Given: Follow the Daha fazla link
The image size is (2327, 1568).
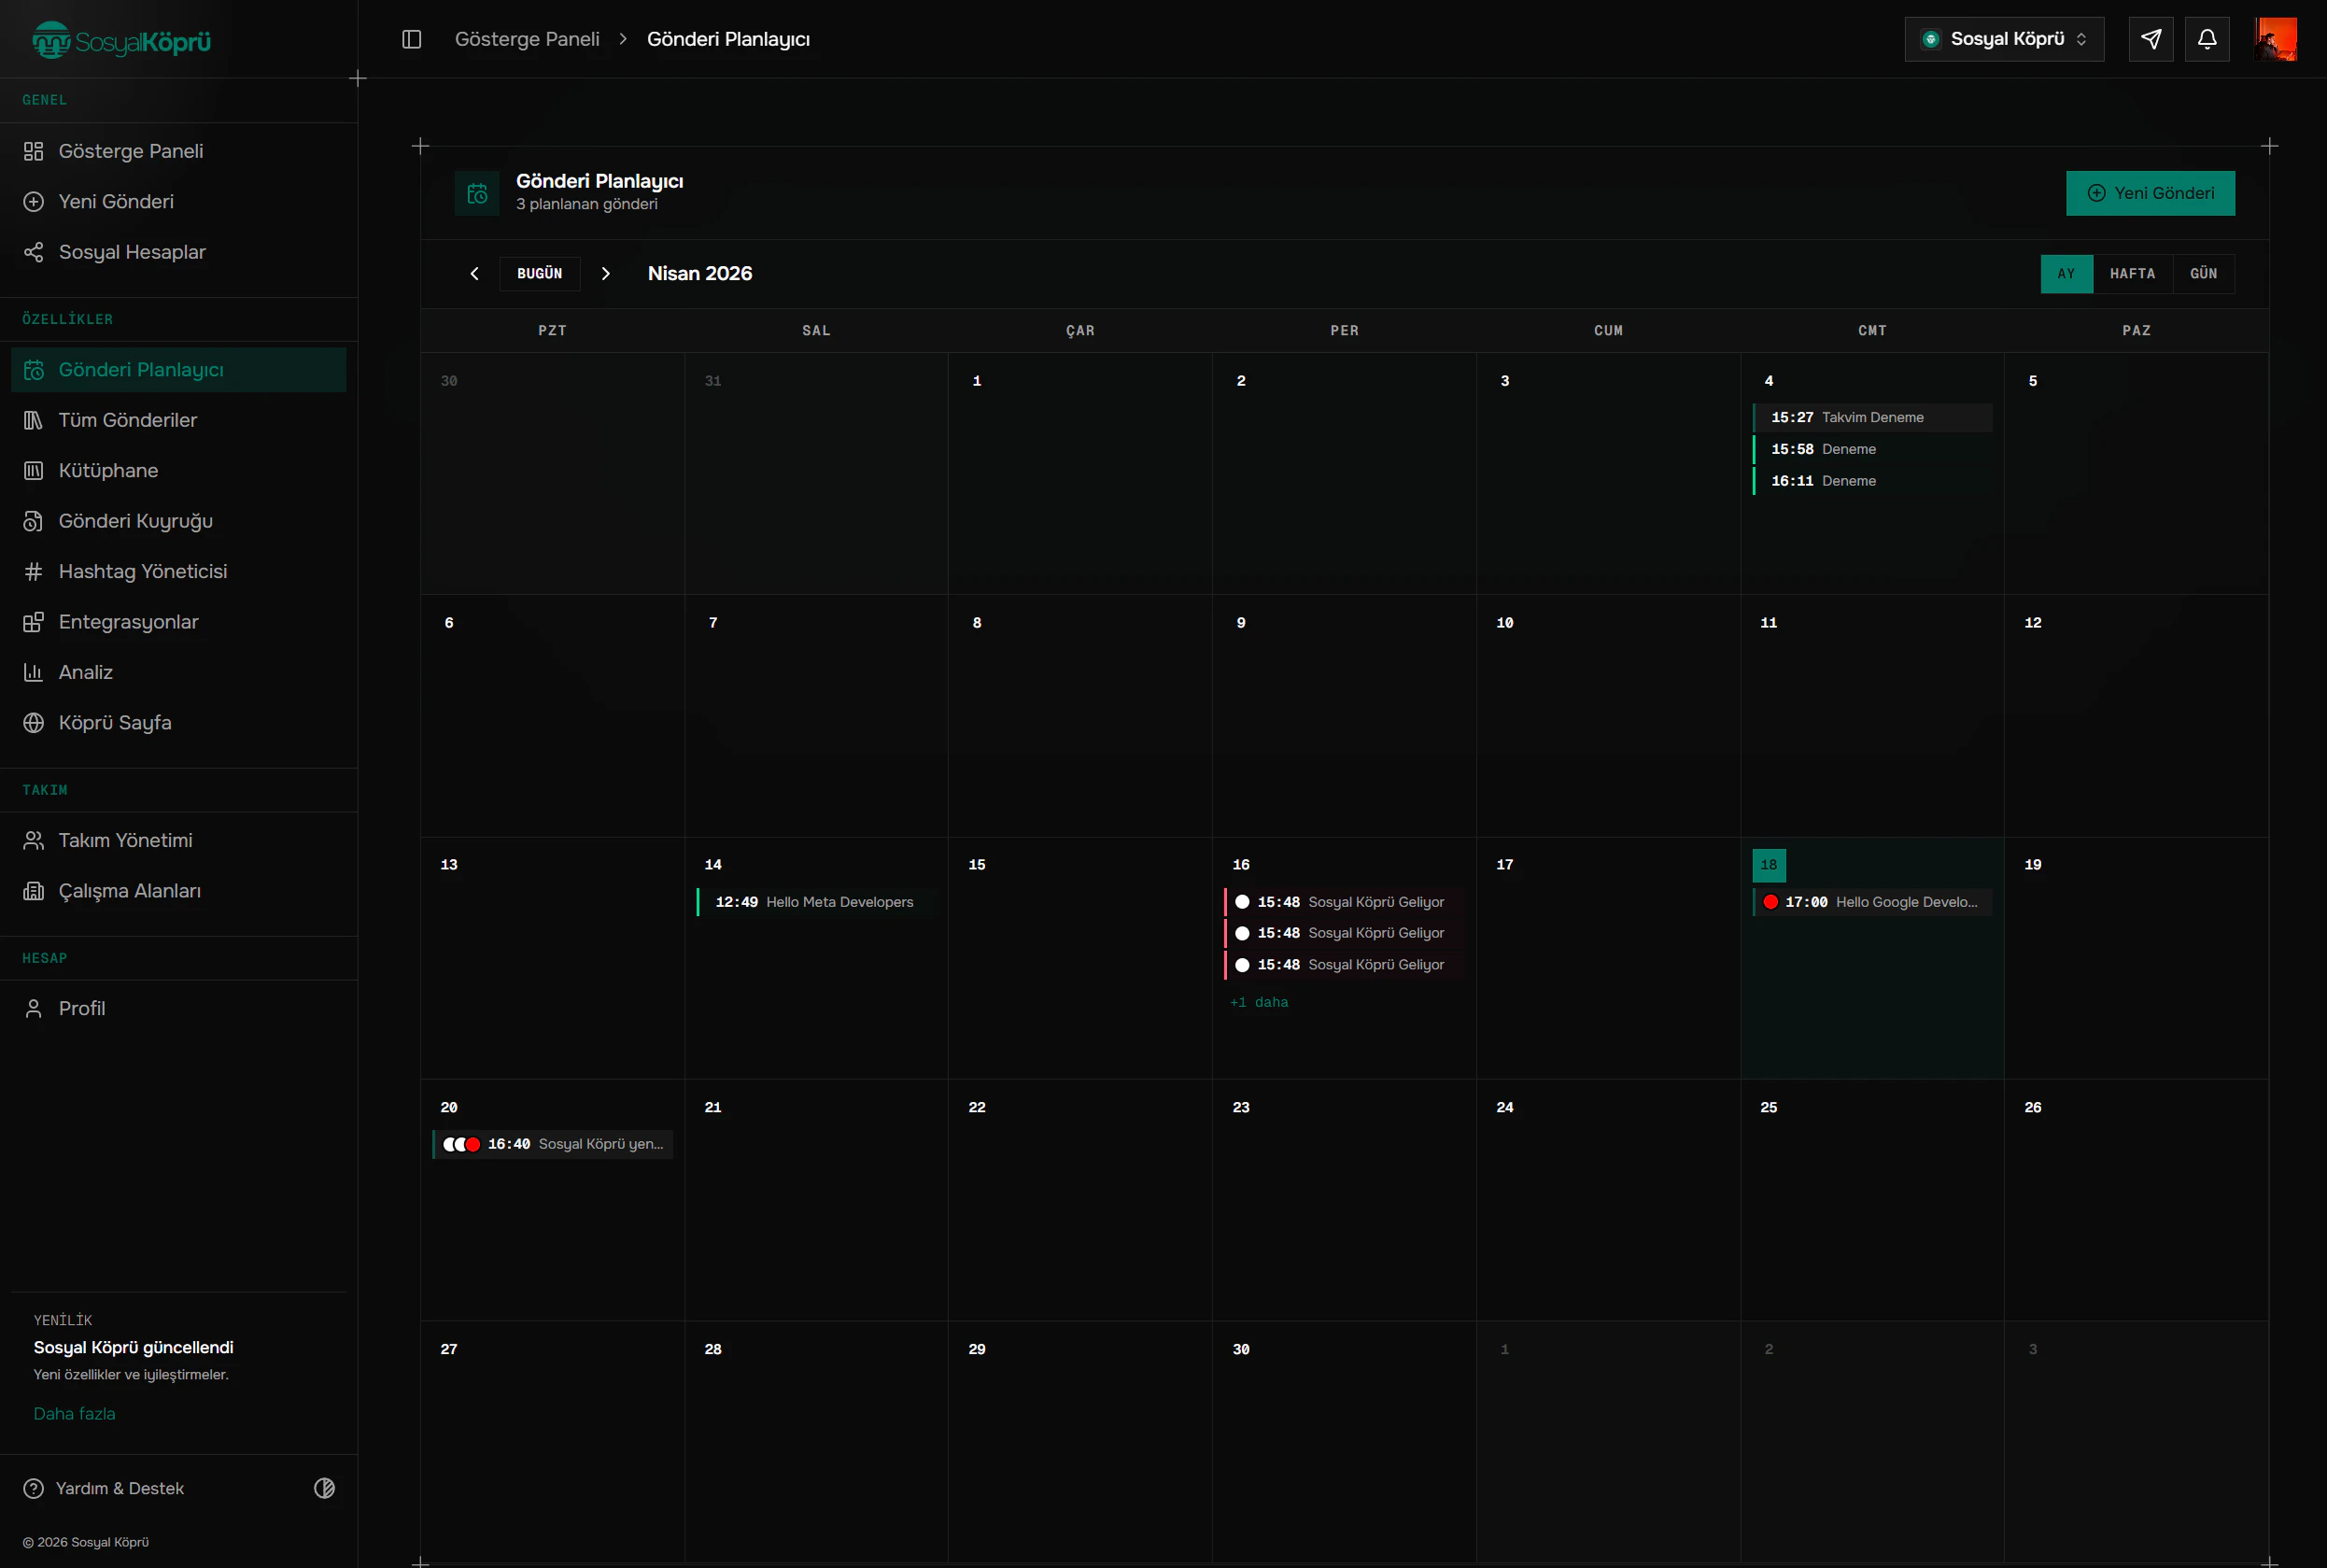Looking at the screenshot, I should coord(74,1413).
